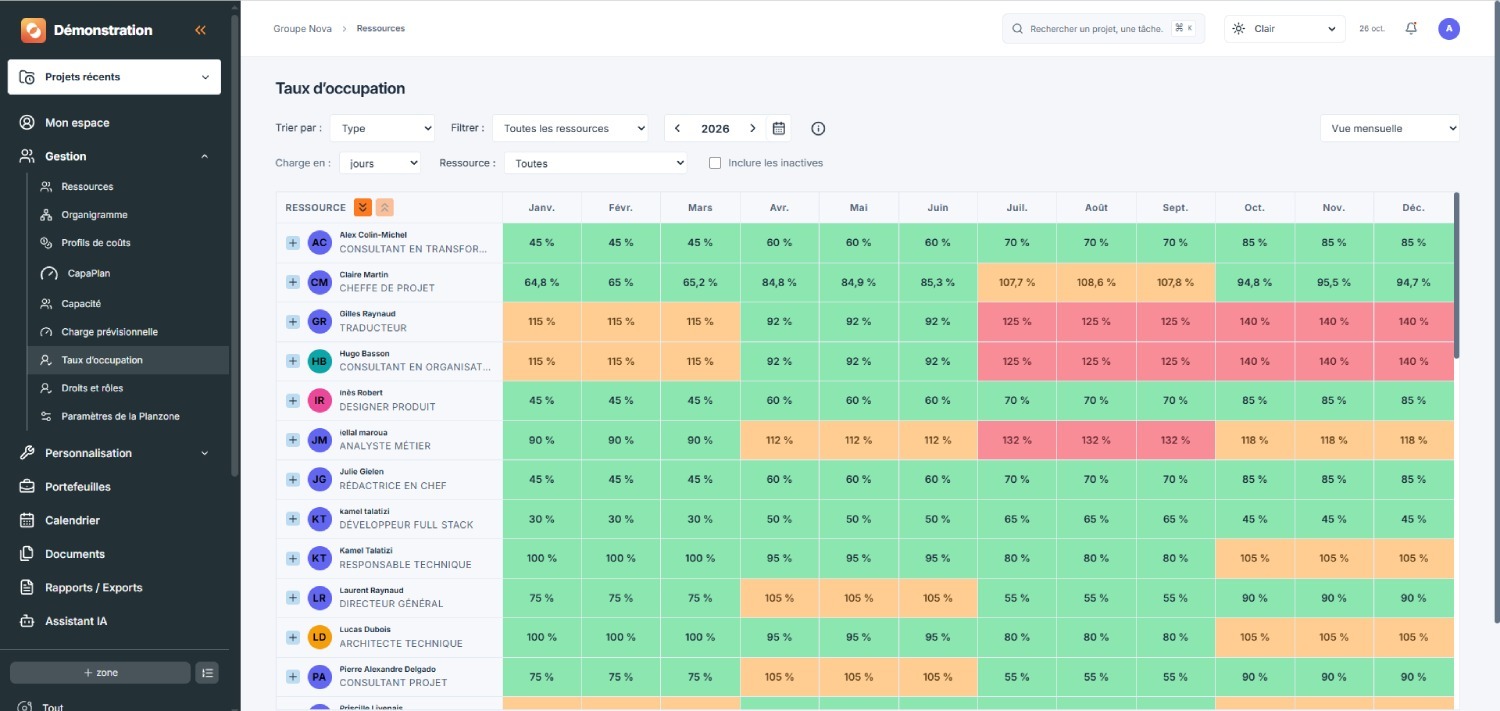
Task: Open the user avatar A menu
Action: (x=1449, y=29)
